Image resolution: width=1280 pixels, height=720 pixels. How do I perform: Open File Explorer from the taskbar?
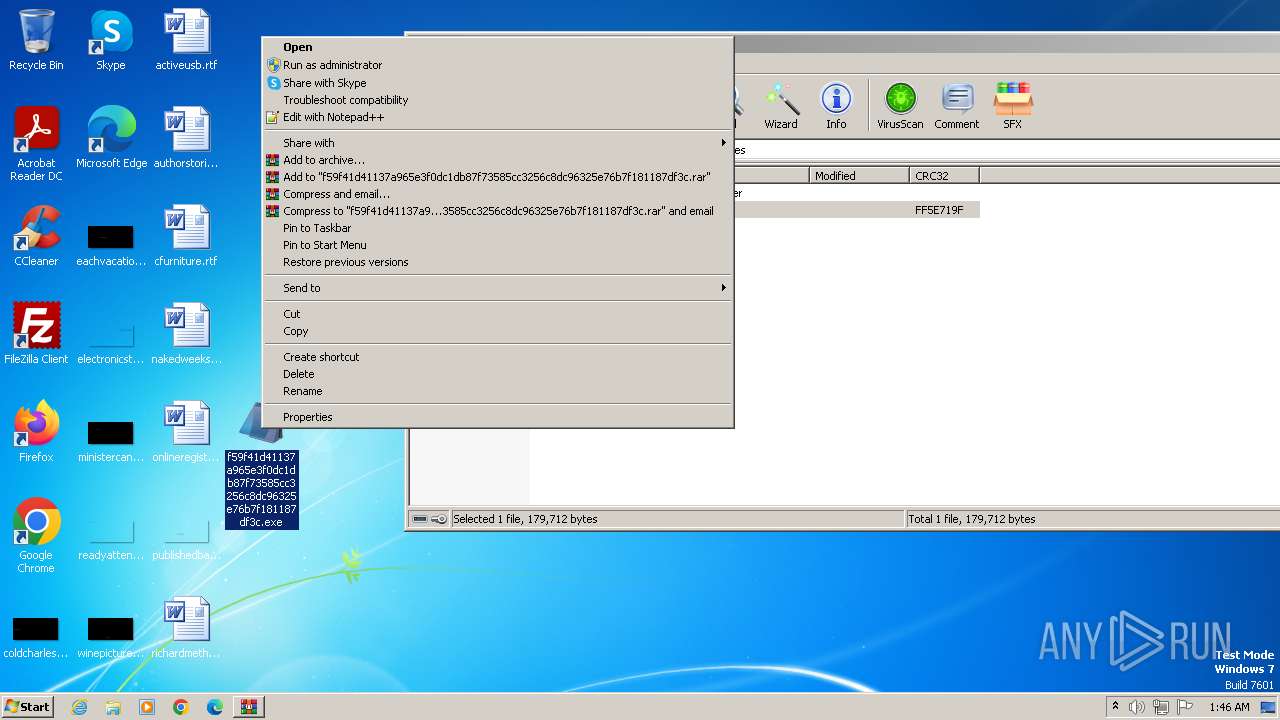pyautogui.click(x=113, y=707)
